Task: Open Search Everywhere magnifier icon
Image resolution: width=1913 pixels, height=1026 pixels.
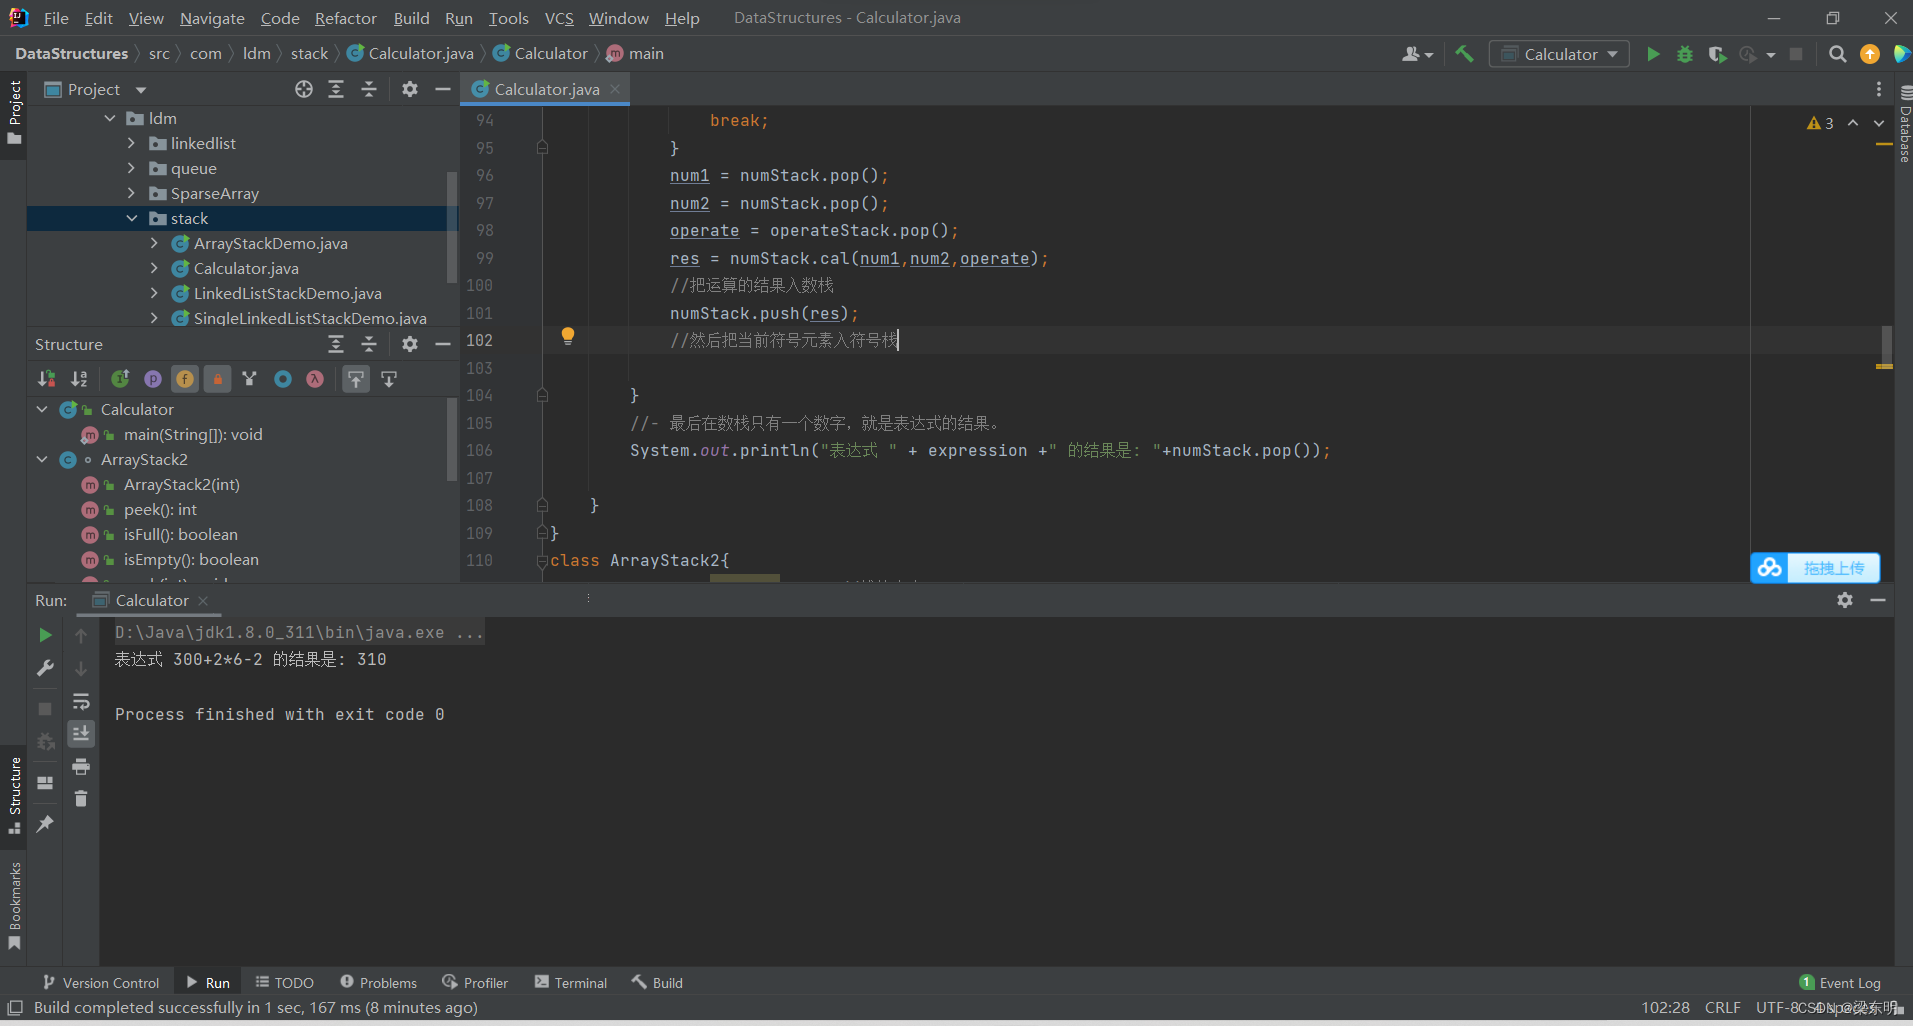Action: point(1837,54)
